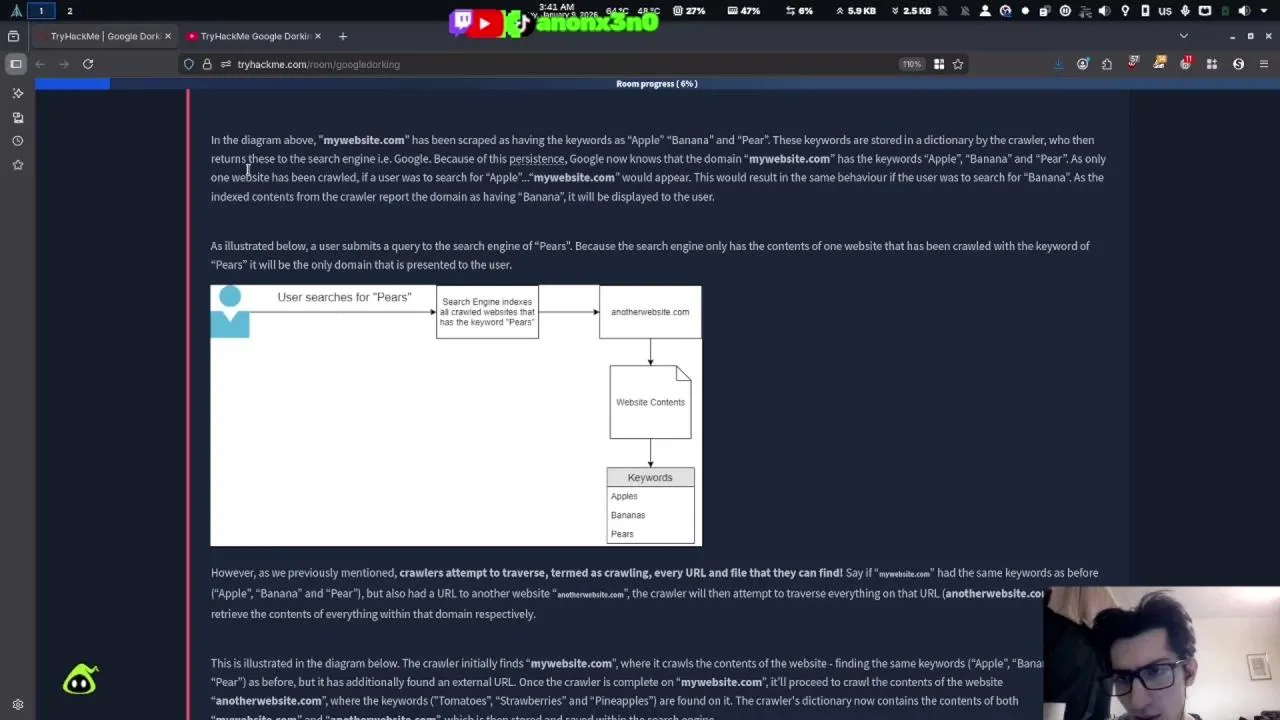Click the Room progress bar
The image size is (1280, 720).
pyautogui.click(x=657, y=84)
